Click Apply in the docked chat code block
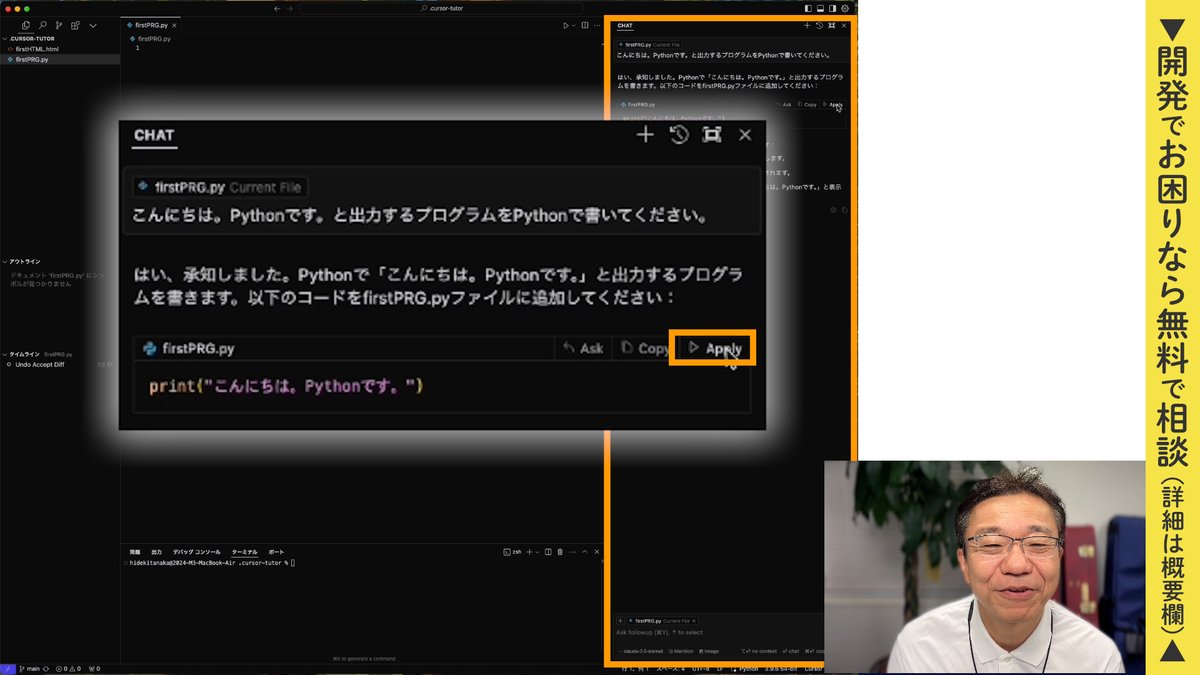The image size is (1200, 675). [x=833, y=104]
